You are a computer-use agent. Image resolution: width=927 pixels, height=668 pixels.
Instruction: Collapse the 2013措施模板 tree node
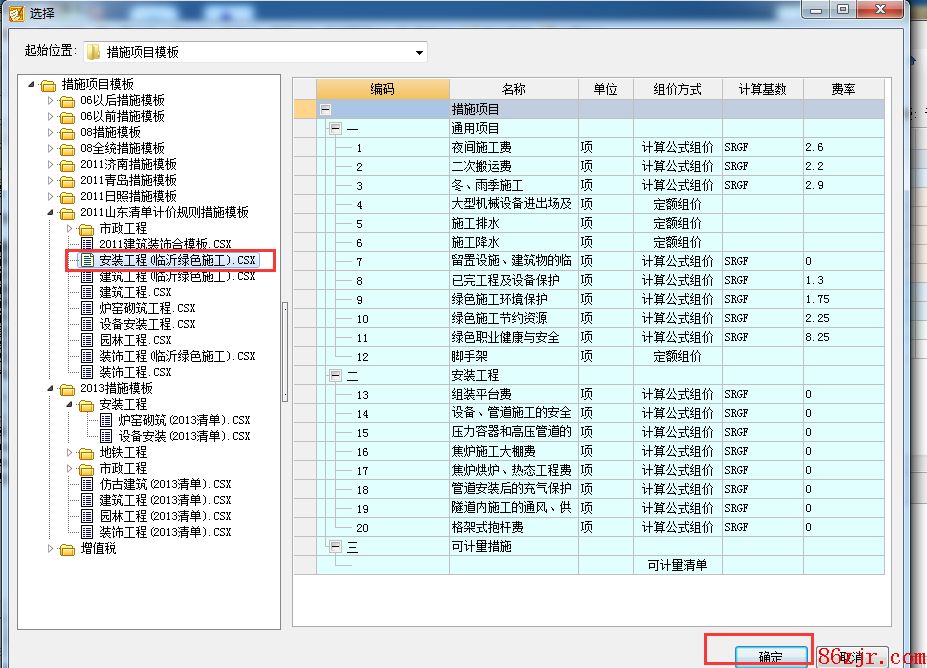(x=52, y=388)
